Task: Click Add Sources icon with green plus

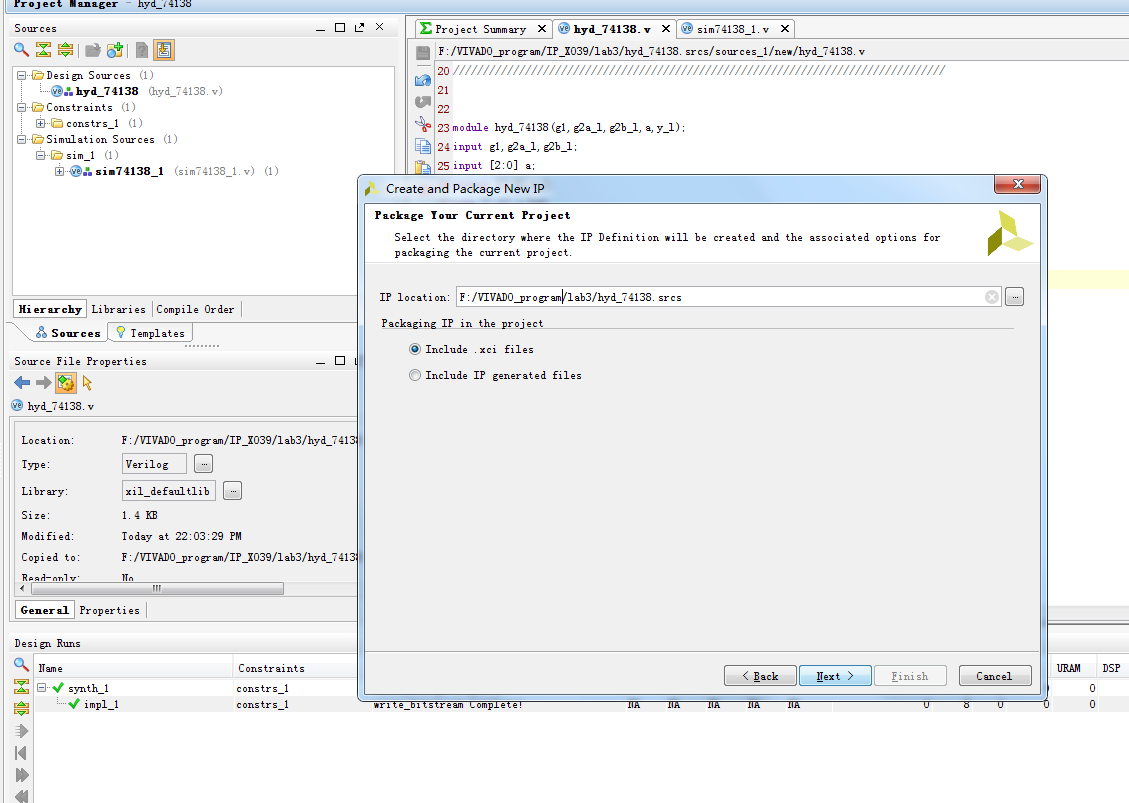Action: 115,50
